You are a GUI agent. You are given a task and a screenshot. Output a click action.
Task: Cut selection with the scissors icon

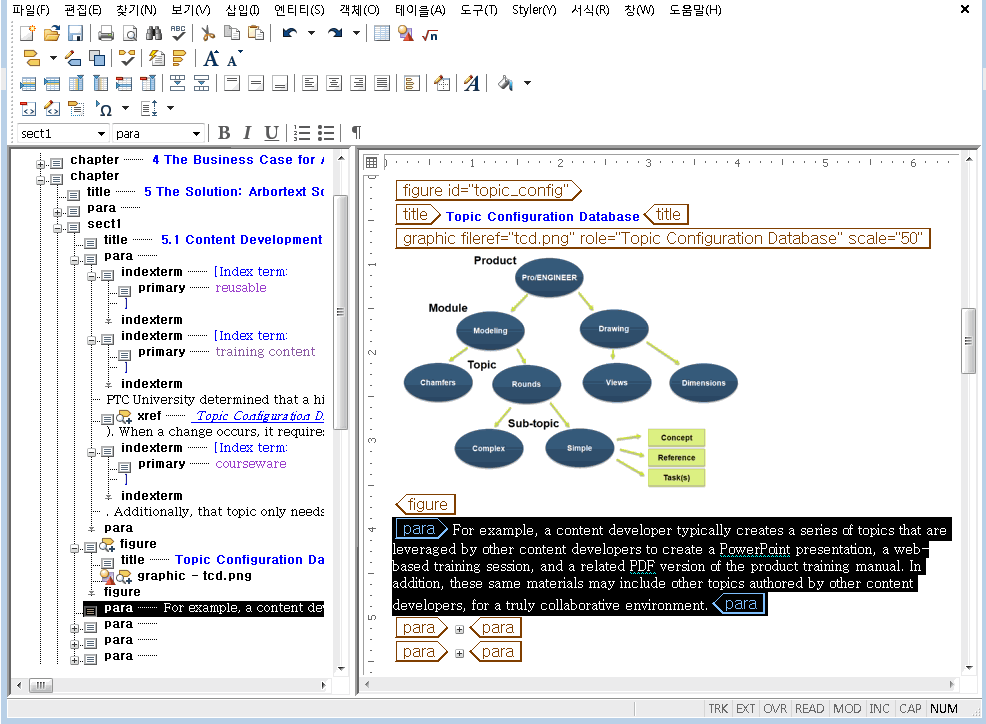pyautogui.click(x=208, y=33)
